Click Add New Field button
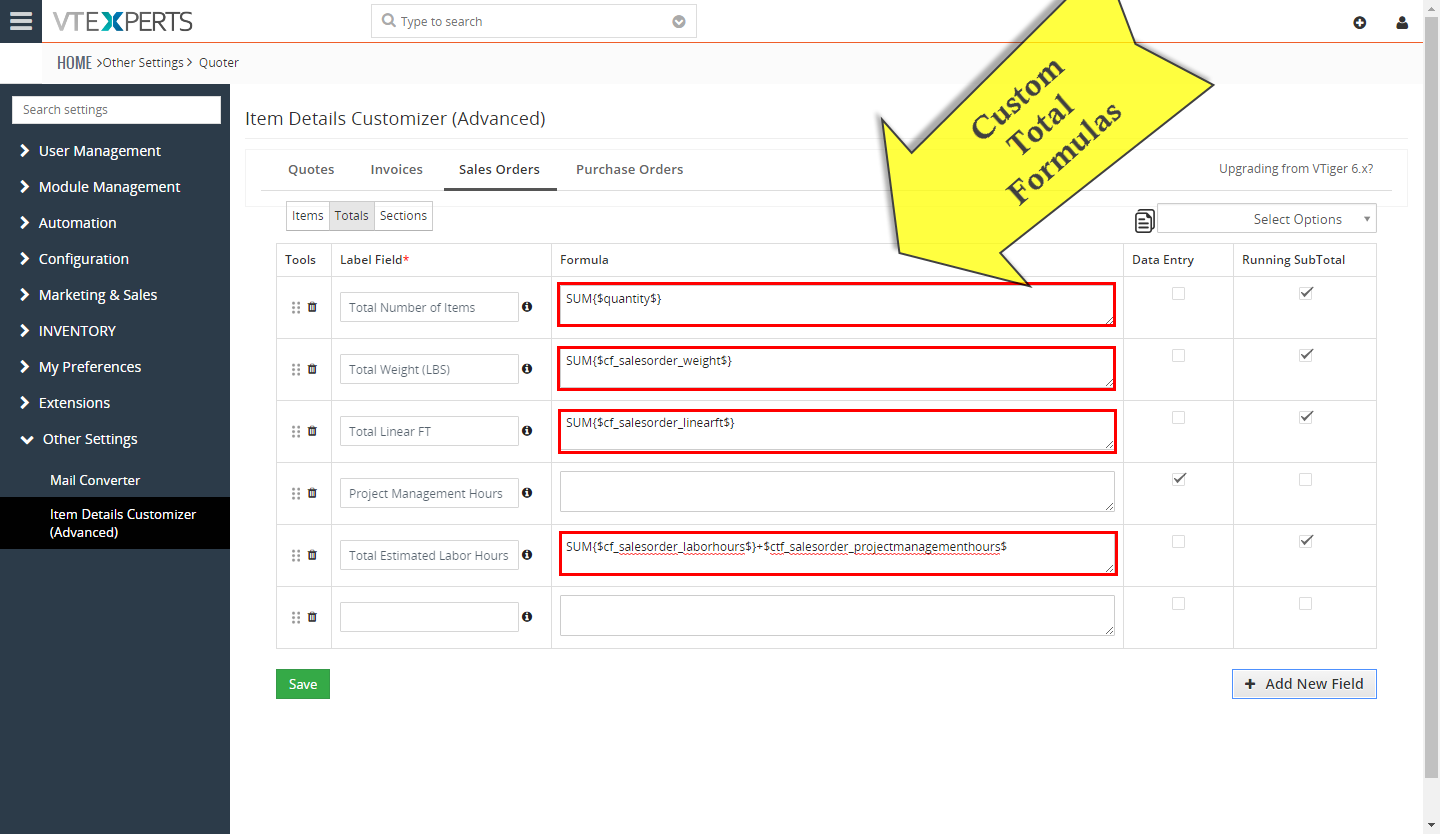The height and width of the screenshot is (834, 1440). tap(1304, 684)
